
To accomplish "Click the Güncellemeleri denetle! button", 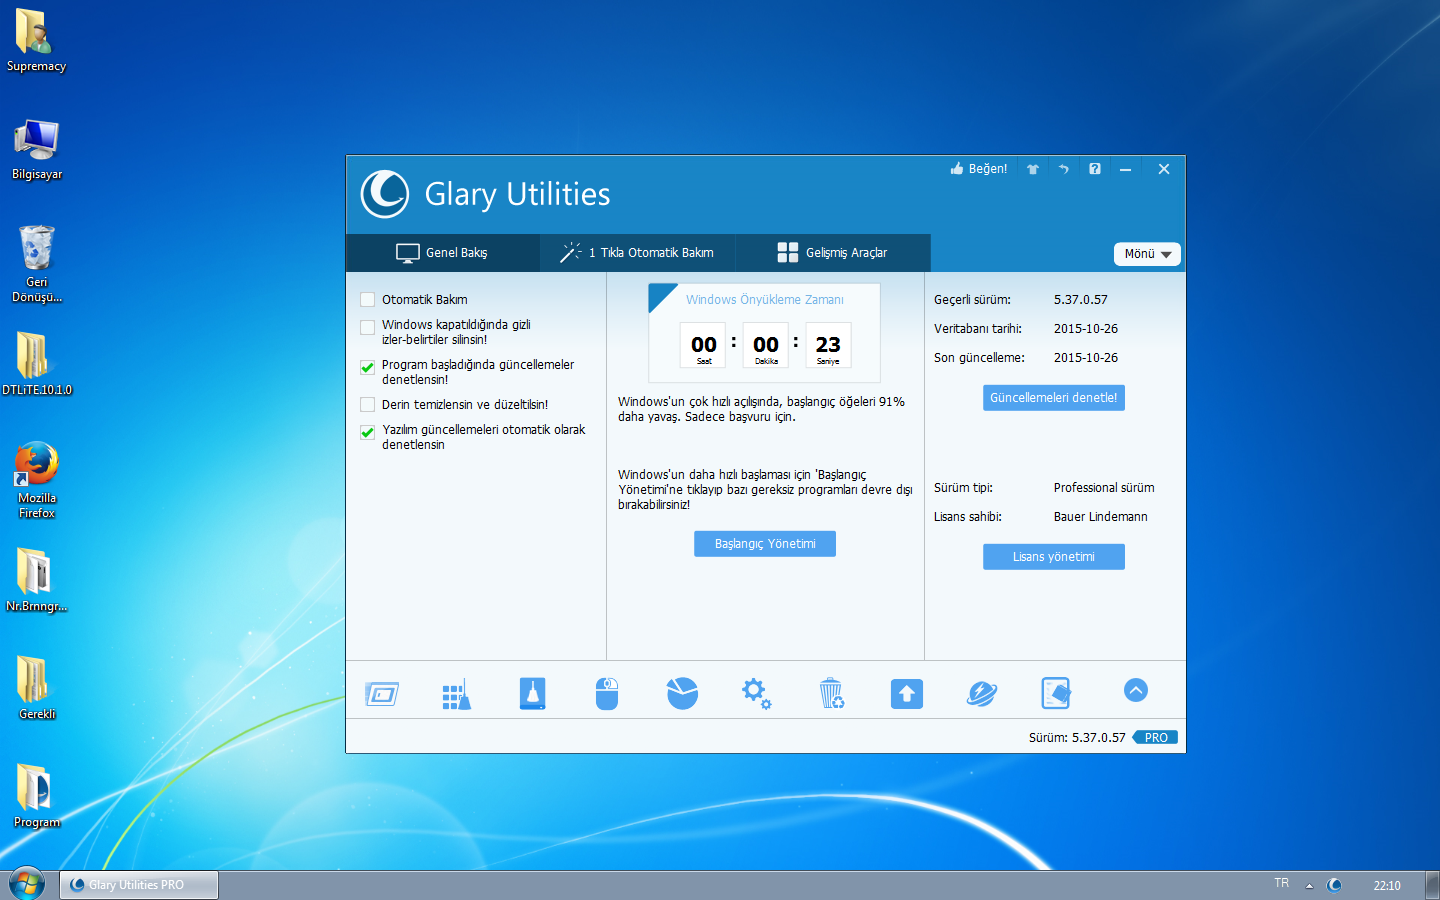I will pyautogui.click(x=1054, y=398).
